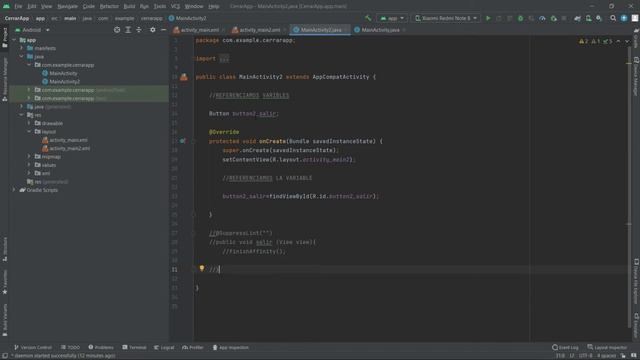Open the Terminal tool window
This screenshot has height=360, width=640.
click(134, 347)
